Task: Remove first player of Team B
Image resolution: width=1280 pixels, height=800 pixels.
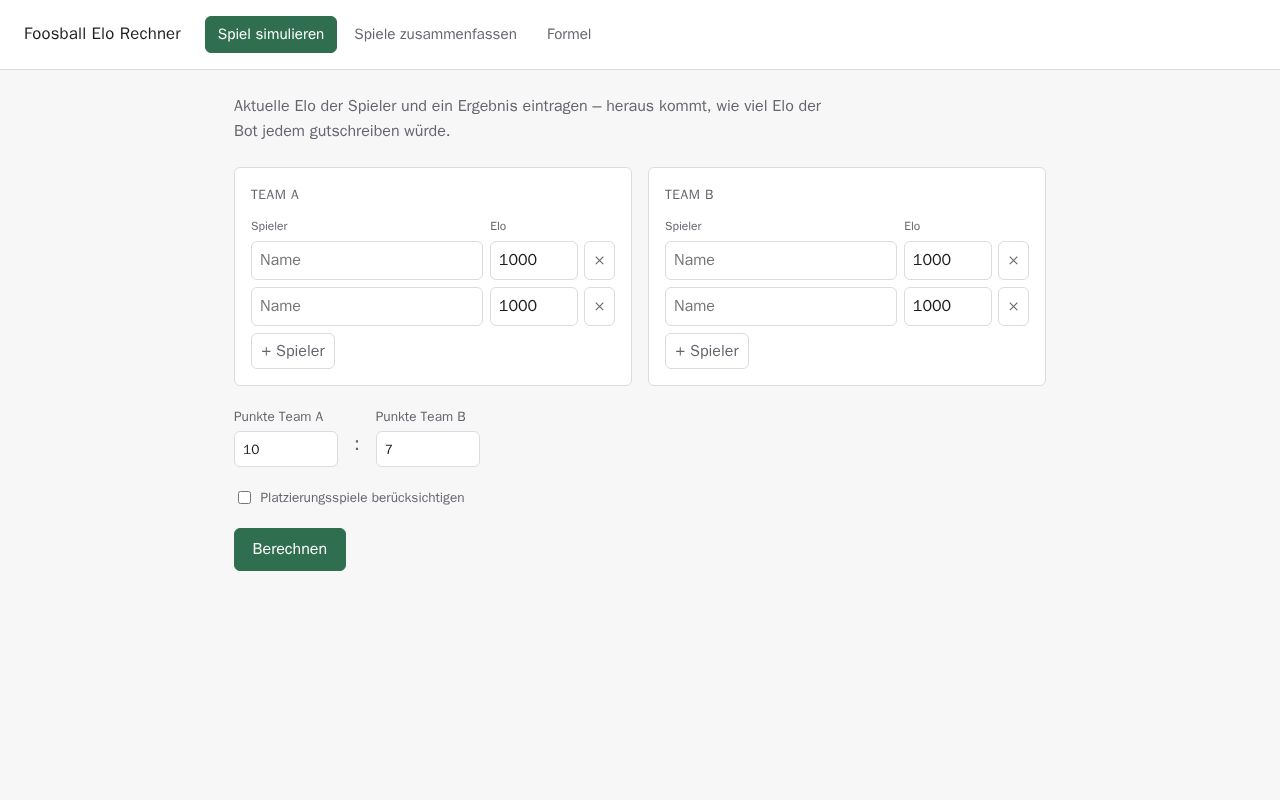Action: pyautogui.click(x=1013, y=260)
